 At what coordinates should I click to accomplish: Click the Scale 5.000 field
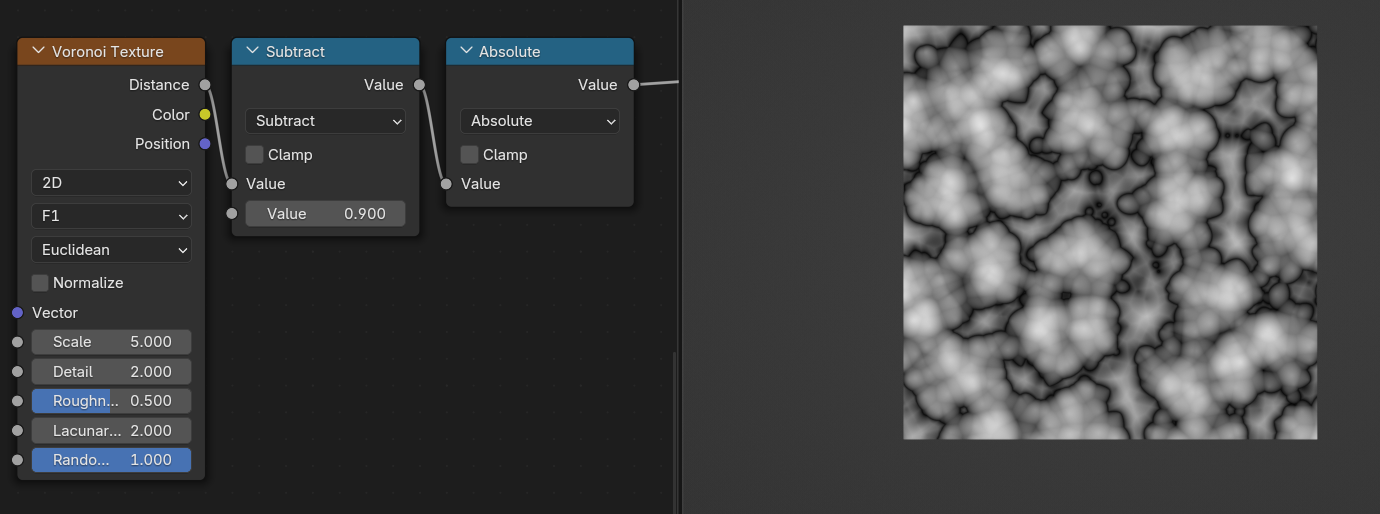click(111, 342)
